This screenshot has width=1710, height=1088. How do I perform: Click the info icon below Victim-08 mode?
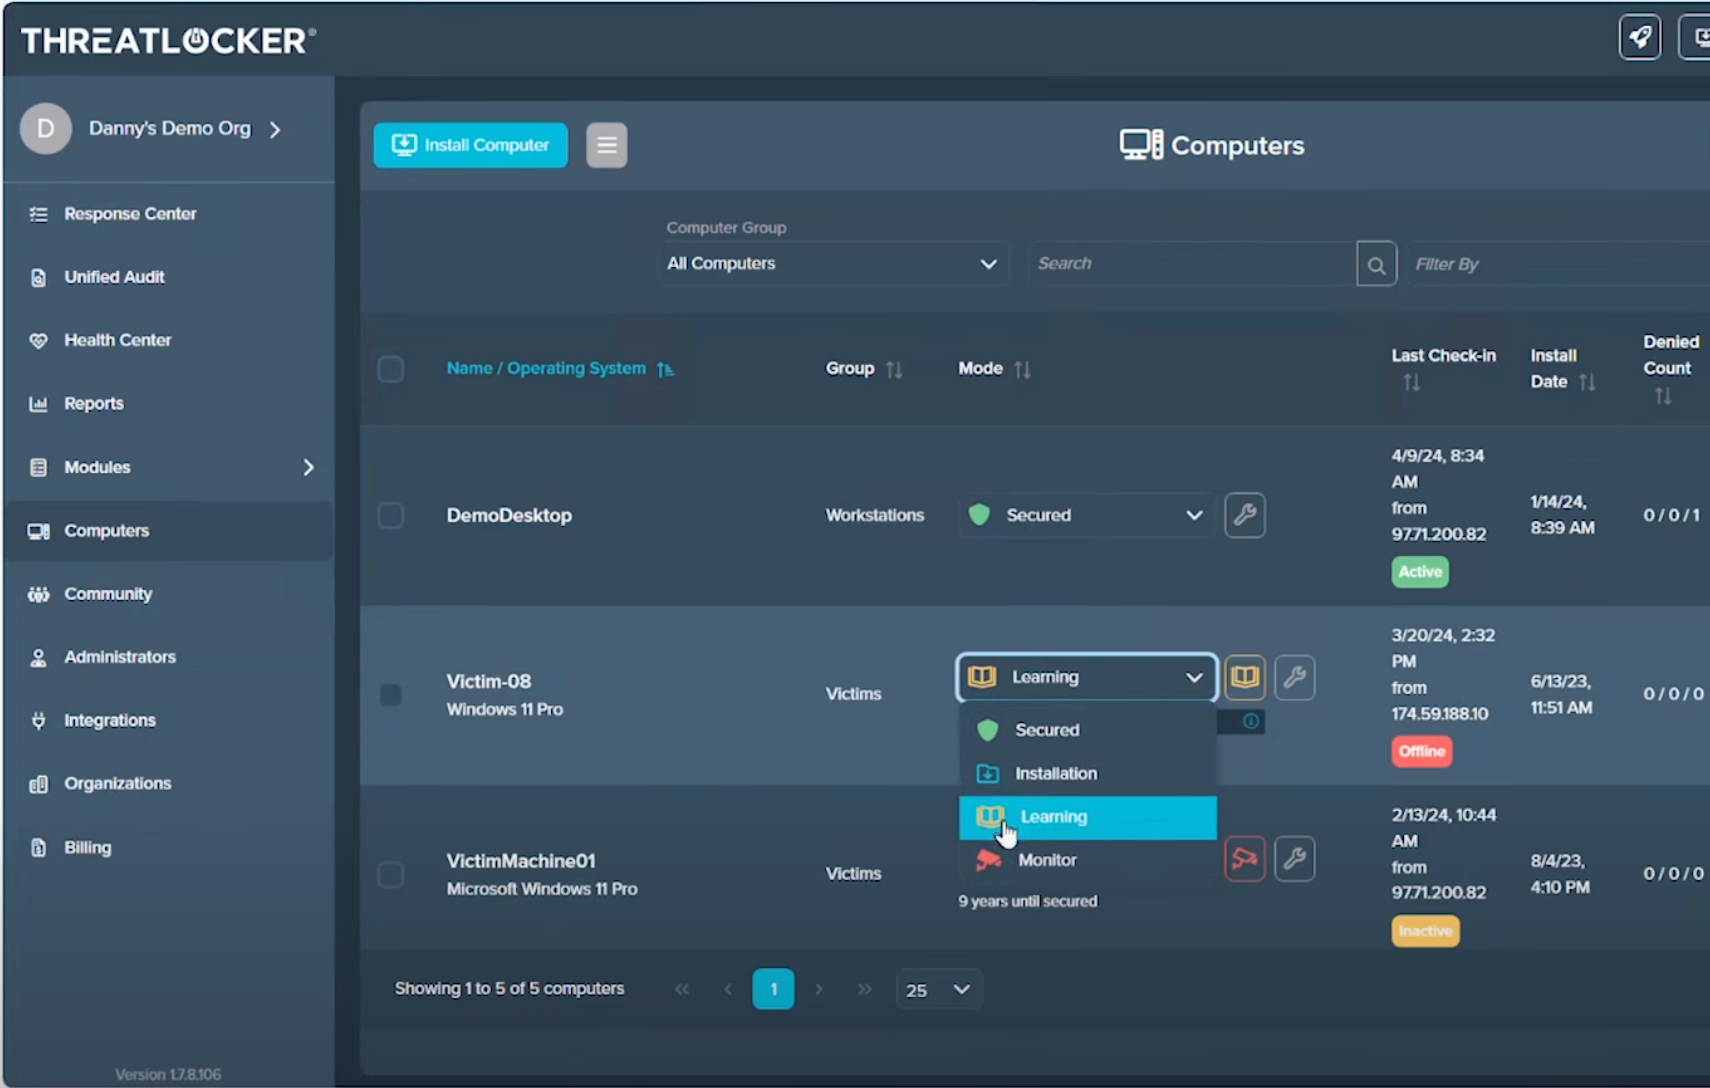[1251, 721]
